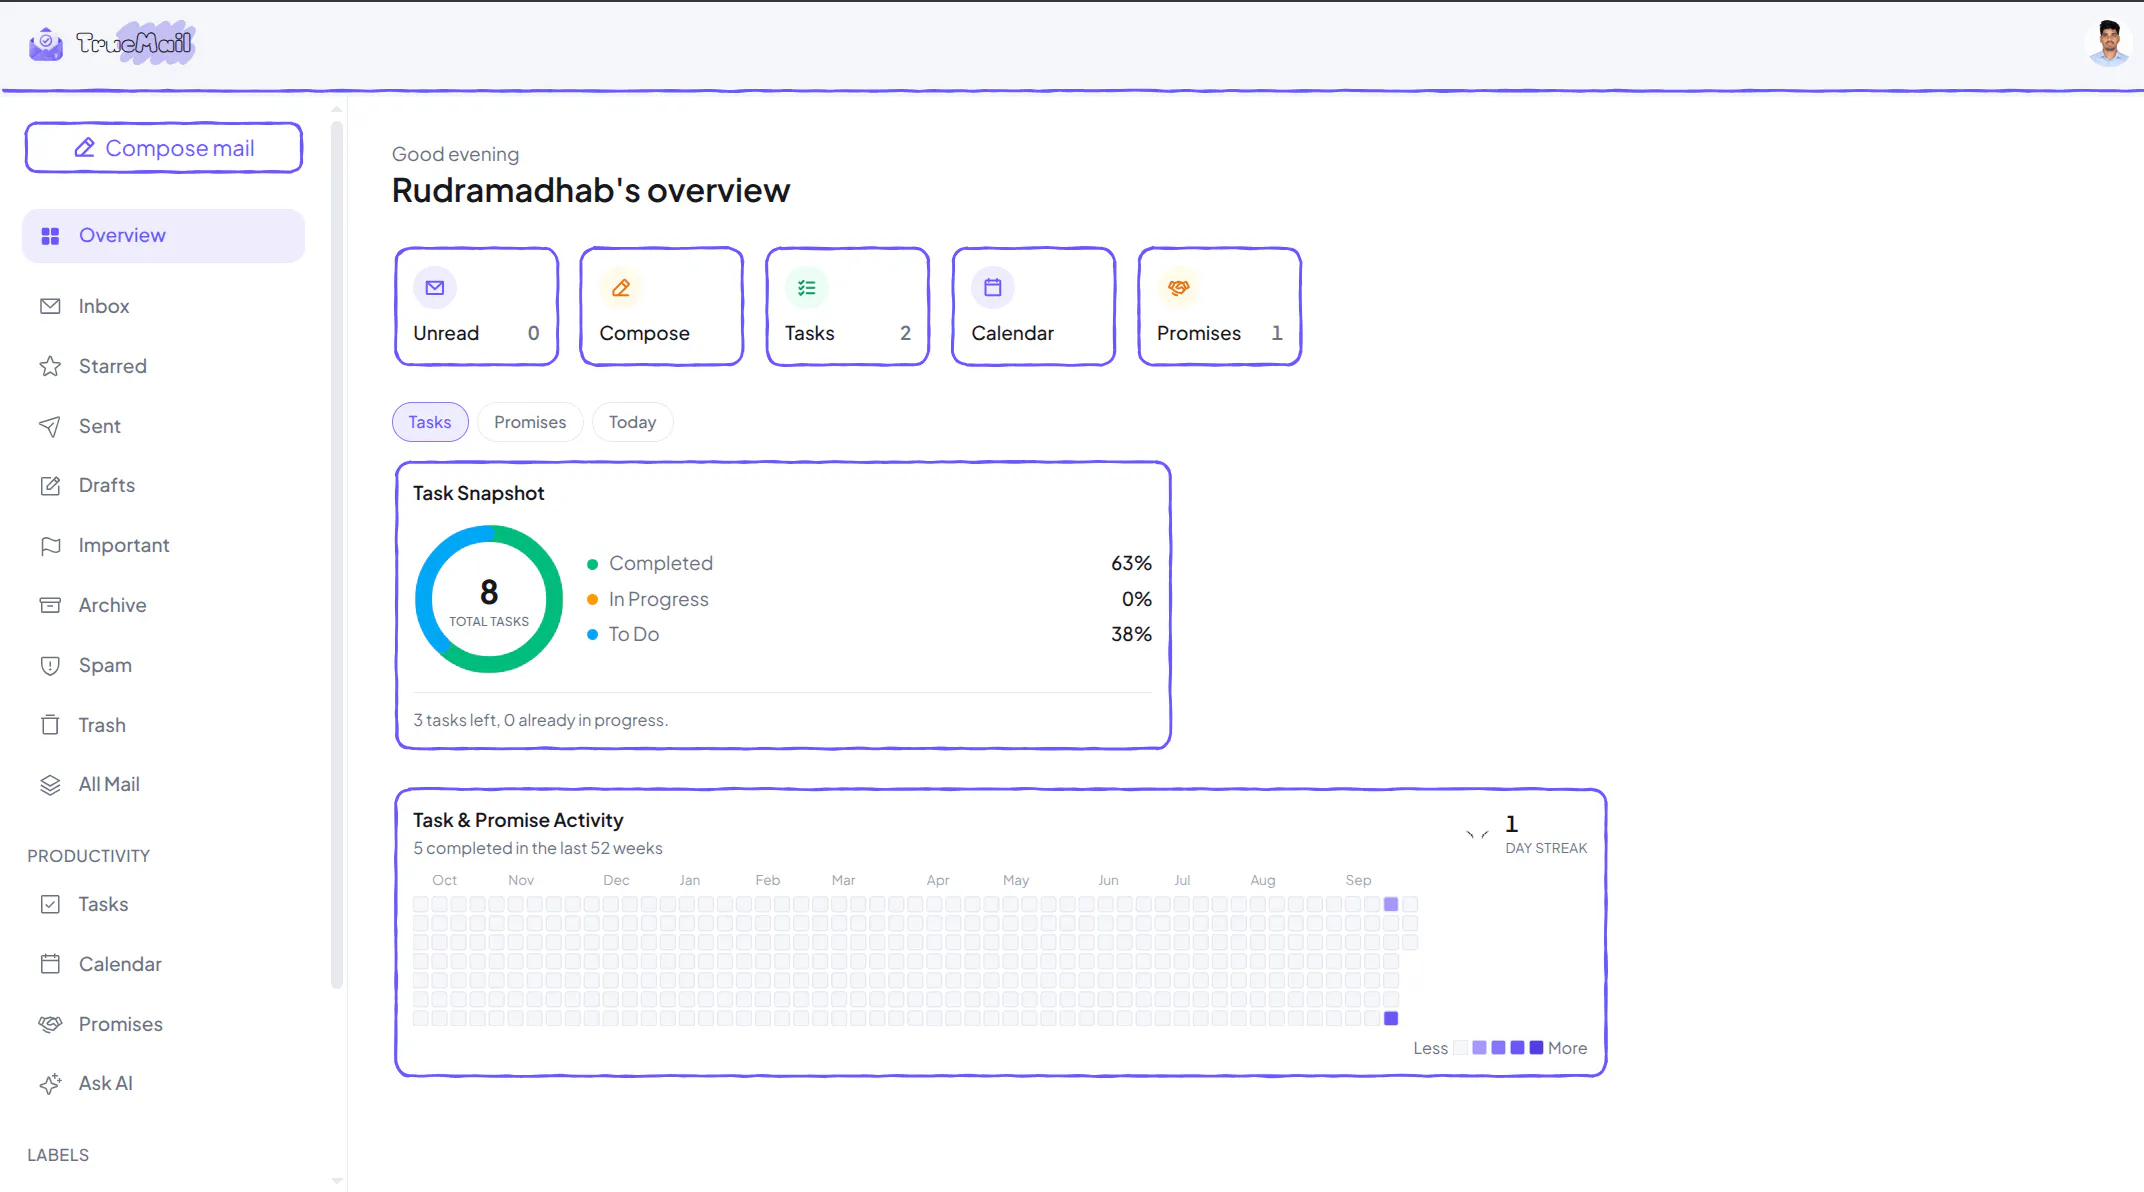This screenshot has height=1192, width=2144.
Task: Open the Promises card showing 1
Action: coord(1220,307)
